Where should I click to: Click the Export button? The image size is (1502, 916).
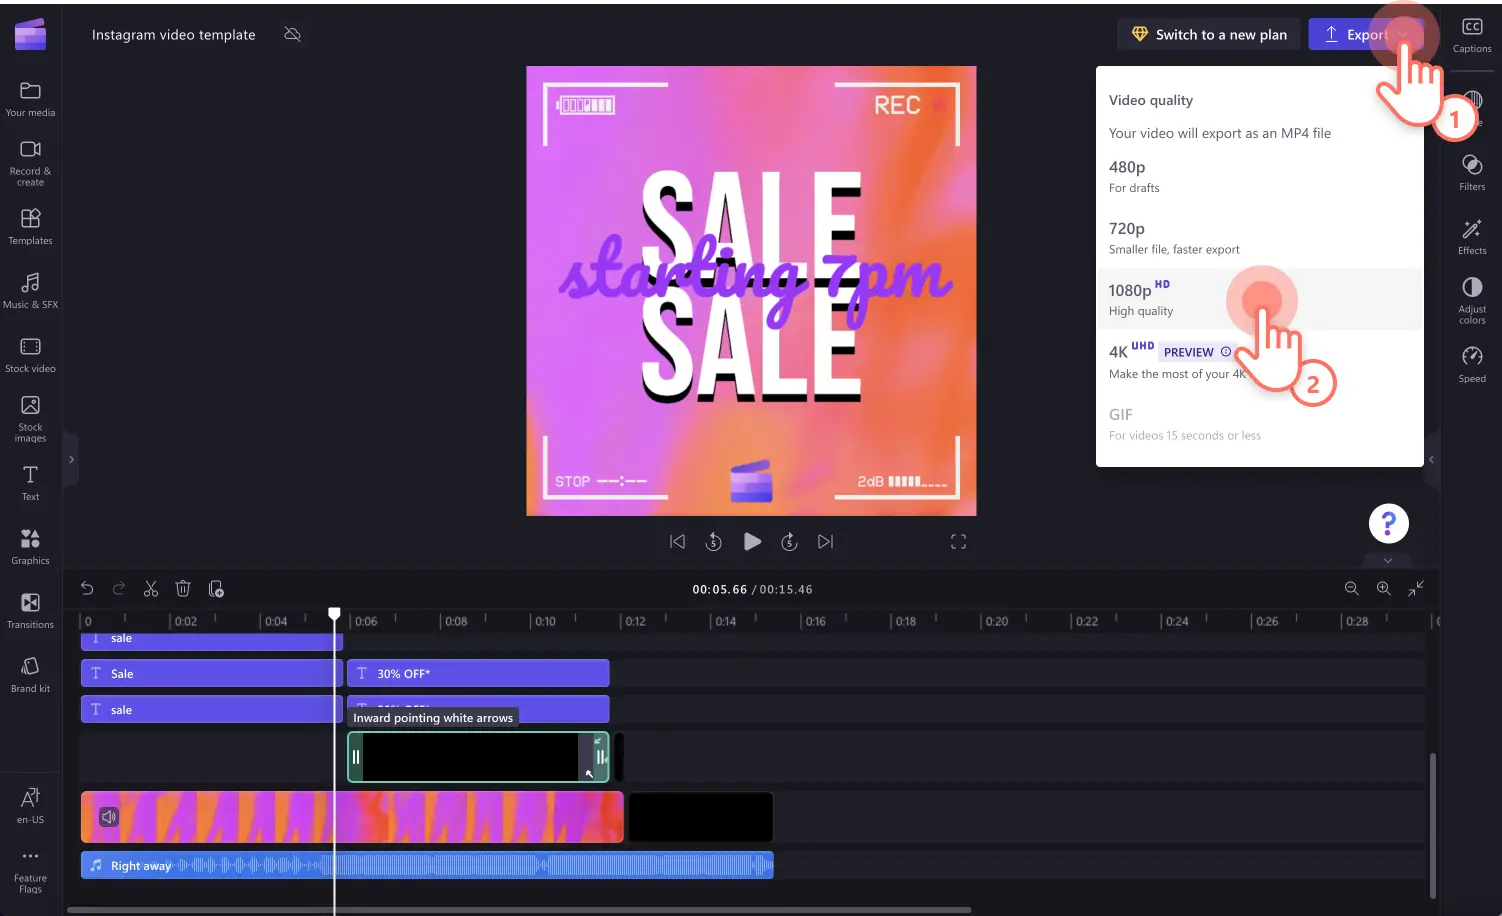[x=1365, y=34]
